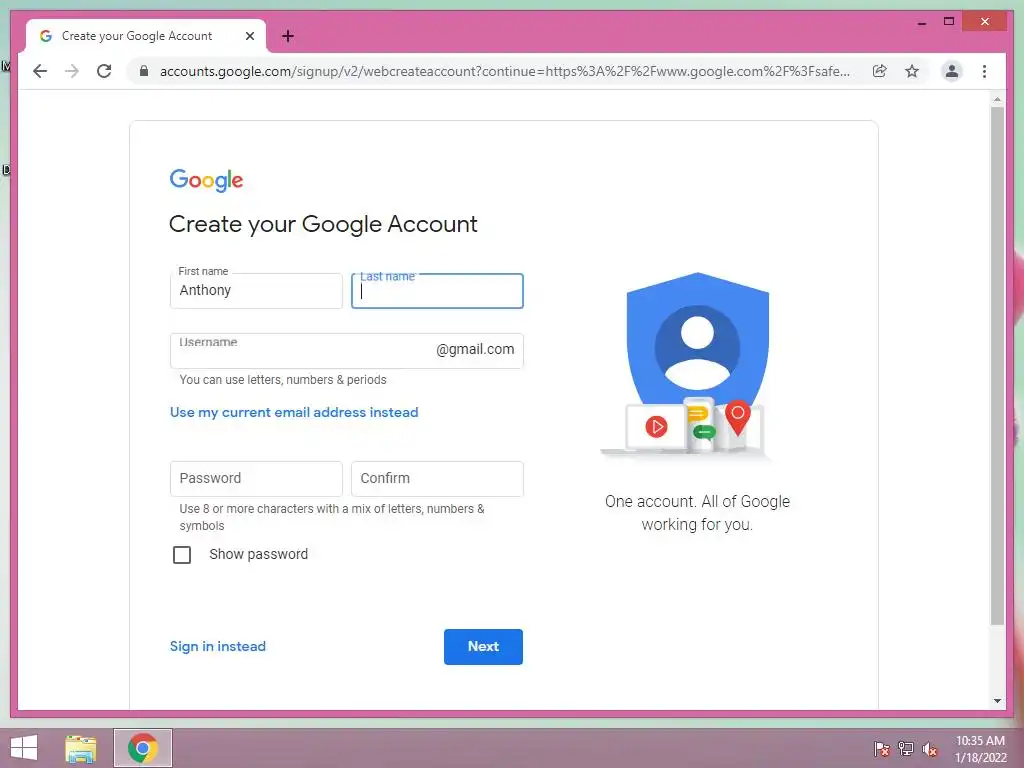
Task: Click the Action Center flag tray icon
Action: (x=881, y=748)
